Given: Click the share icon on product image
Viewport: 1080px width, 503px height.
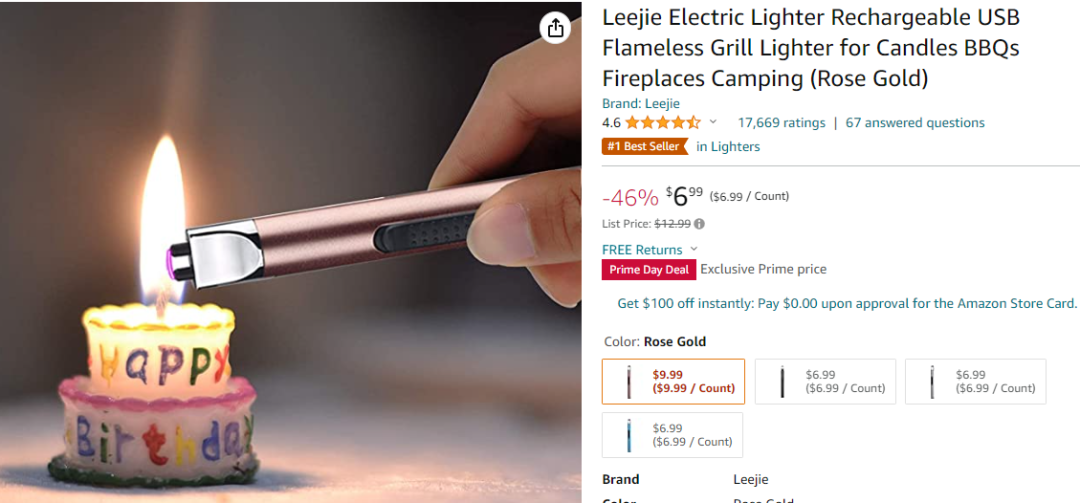Looking at the screenshot, I should [x=556, y=28].
